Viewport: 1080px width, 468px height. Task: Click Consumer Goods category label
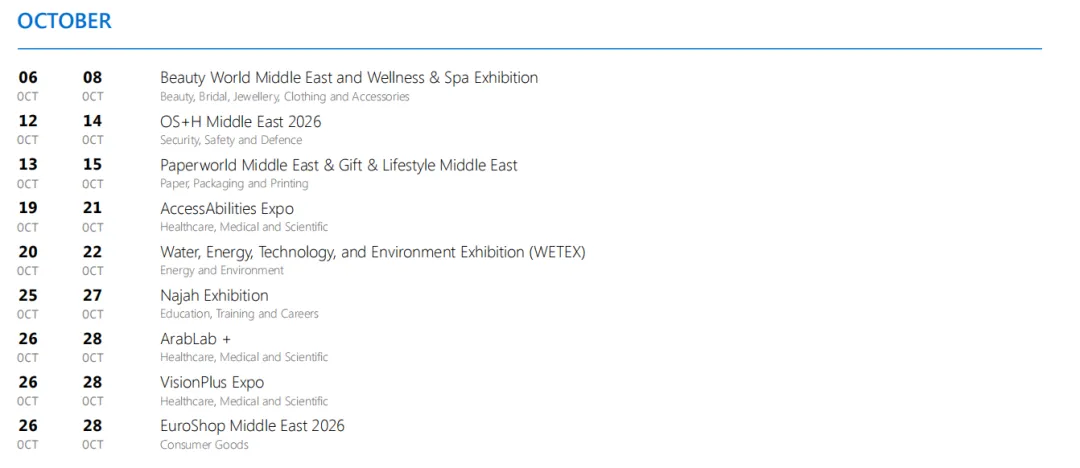coord(204,445)
